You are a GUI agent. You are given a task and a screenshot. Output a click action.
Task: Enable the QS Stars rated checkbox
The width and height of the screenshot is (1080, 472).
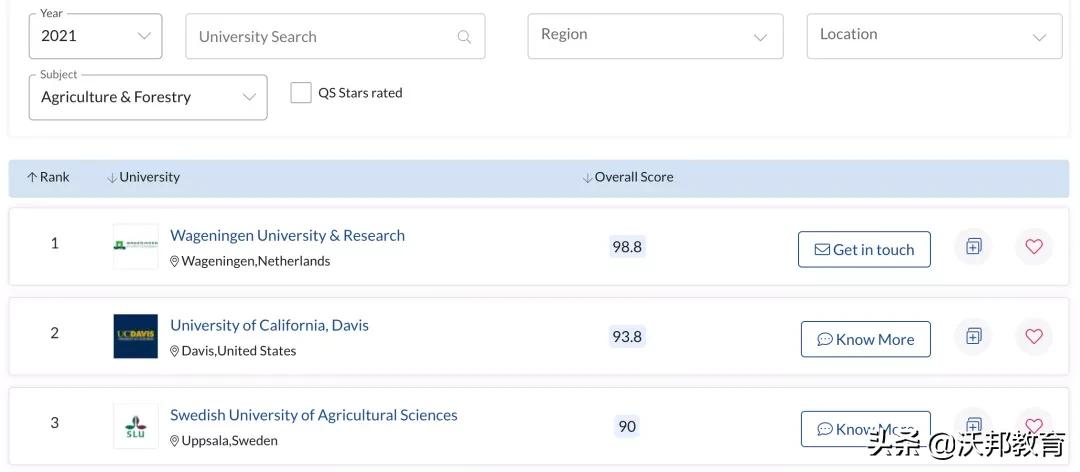pos(301,93)
